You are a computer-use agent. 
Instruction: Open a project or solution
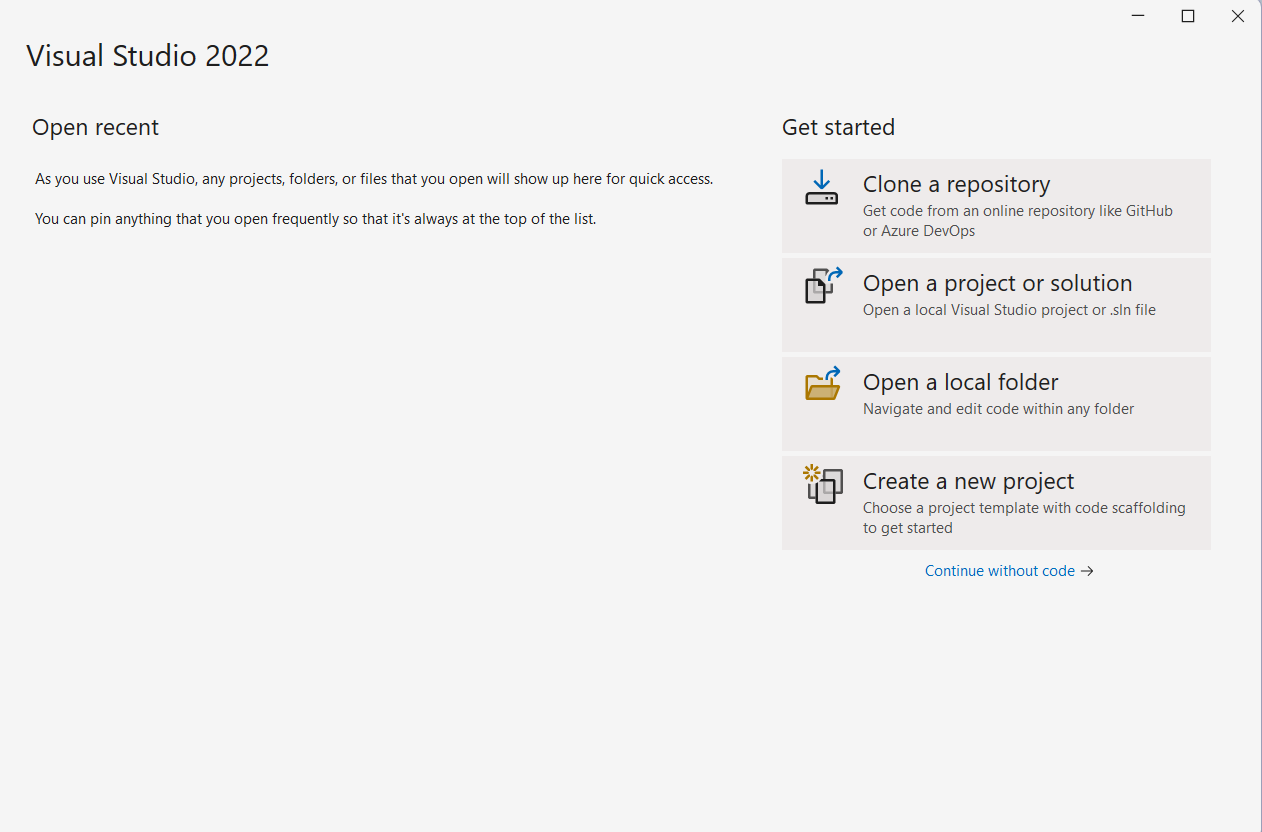point(996,304)
